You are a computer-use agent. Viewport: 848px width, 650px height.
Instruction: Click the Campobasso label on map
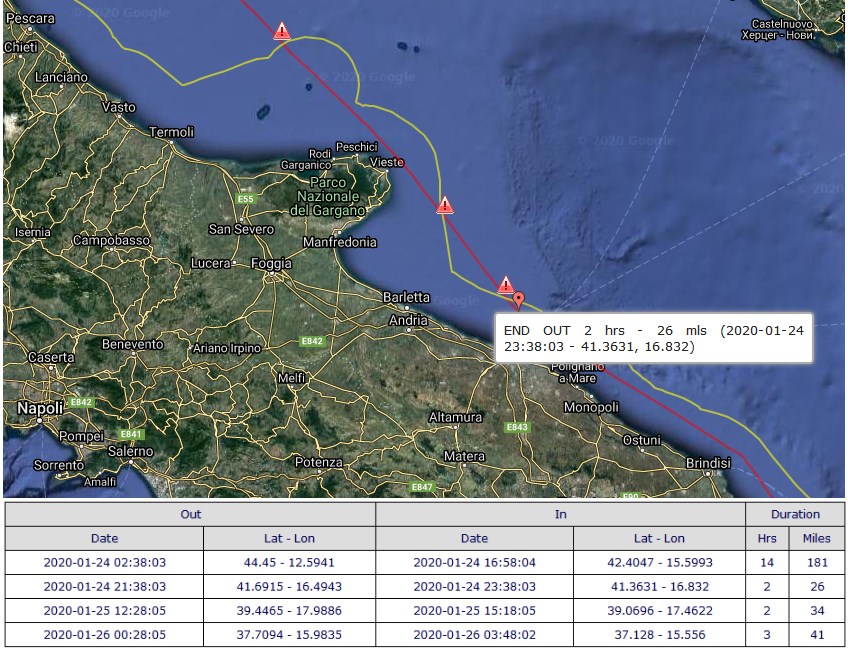pyautogui.click(x=111, y=240)
